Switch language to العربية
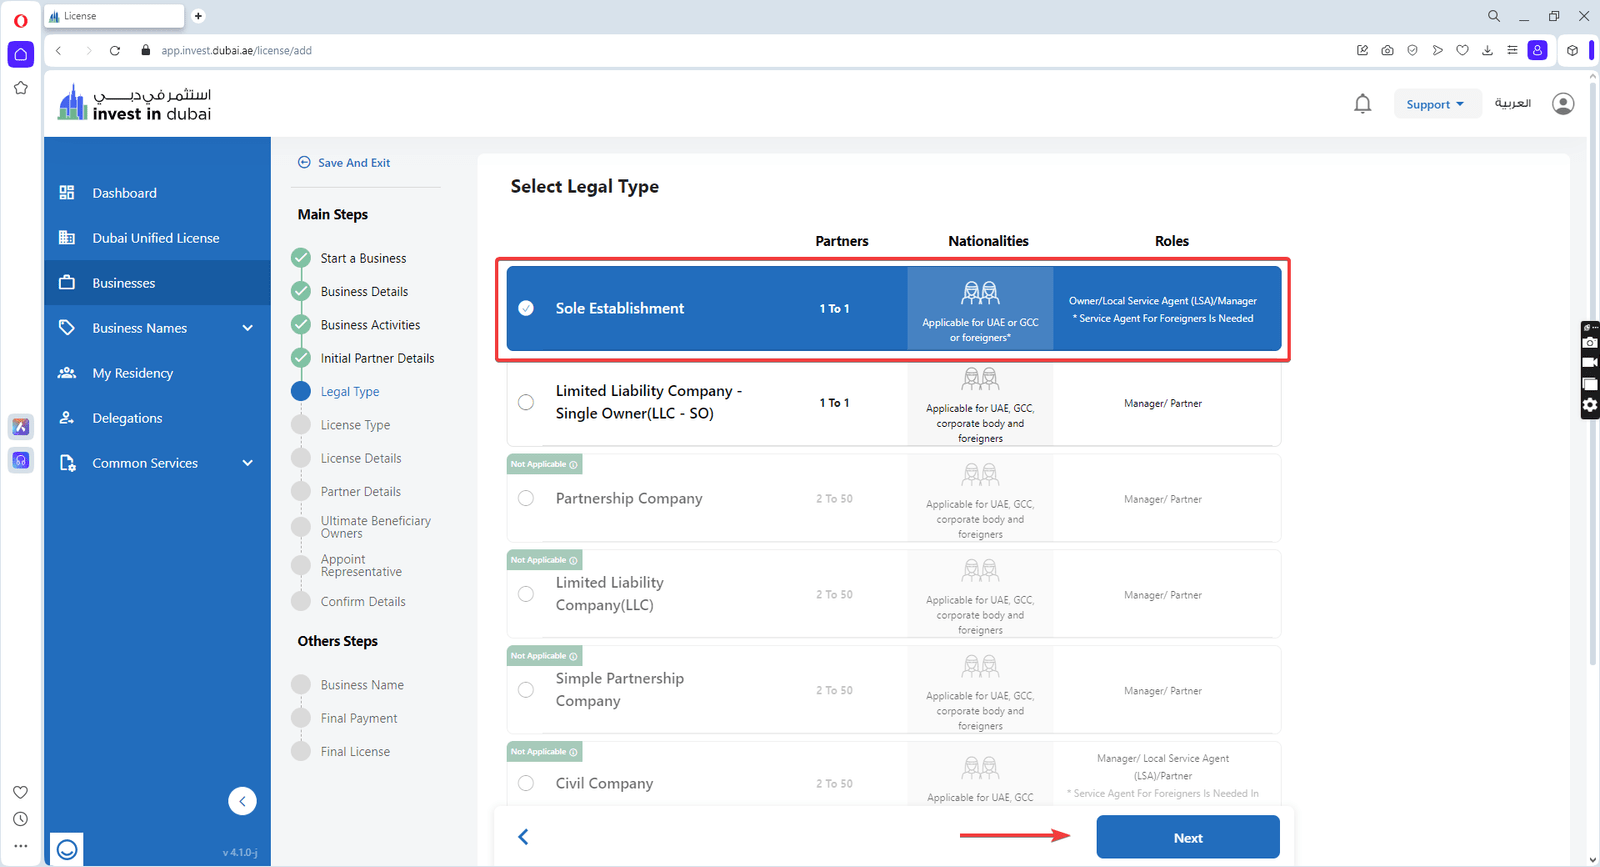Image resolution: width=1600 pixels, height=867 pixels. [1512, 104]
